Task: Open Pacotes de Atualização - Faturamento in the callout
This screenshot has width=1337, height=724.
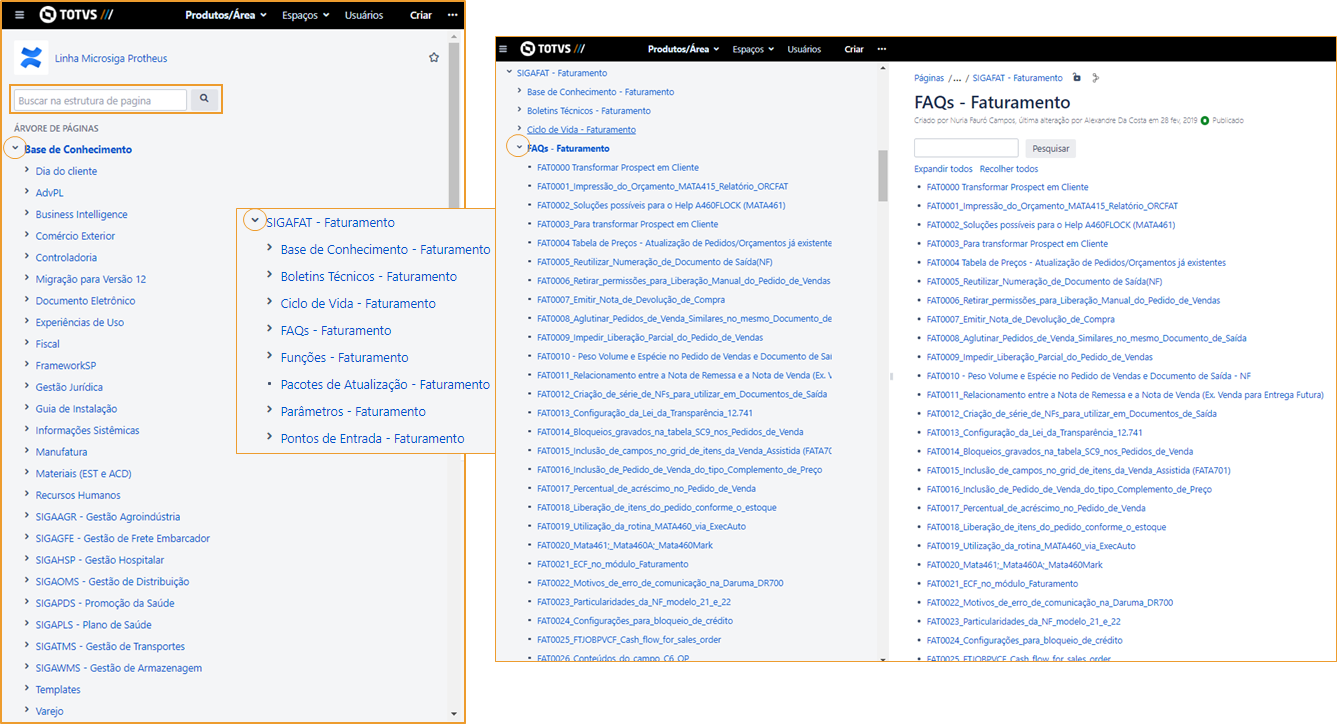Action: [x=385, y=384]
